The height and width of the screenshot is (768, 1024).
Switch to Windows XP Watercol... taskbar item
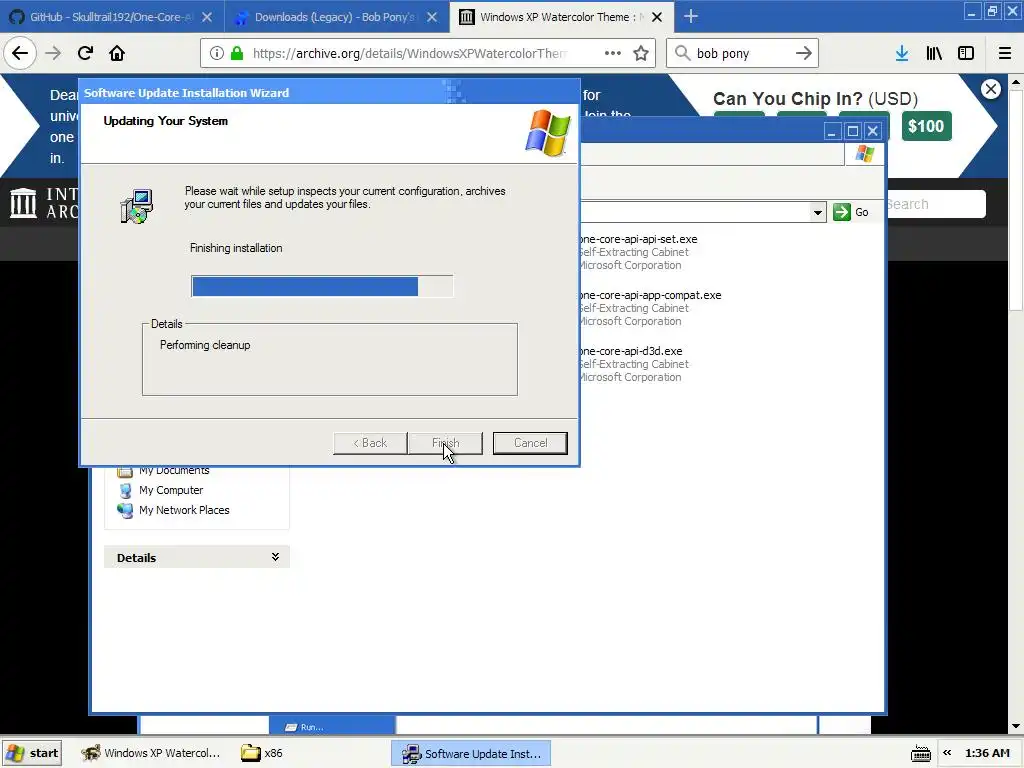(x=151, y=753)
